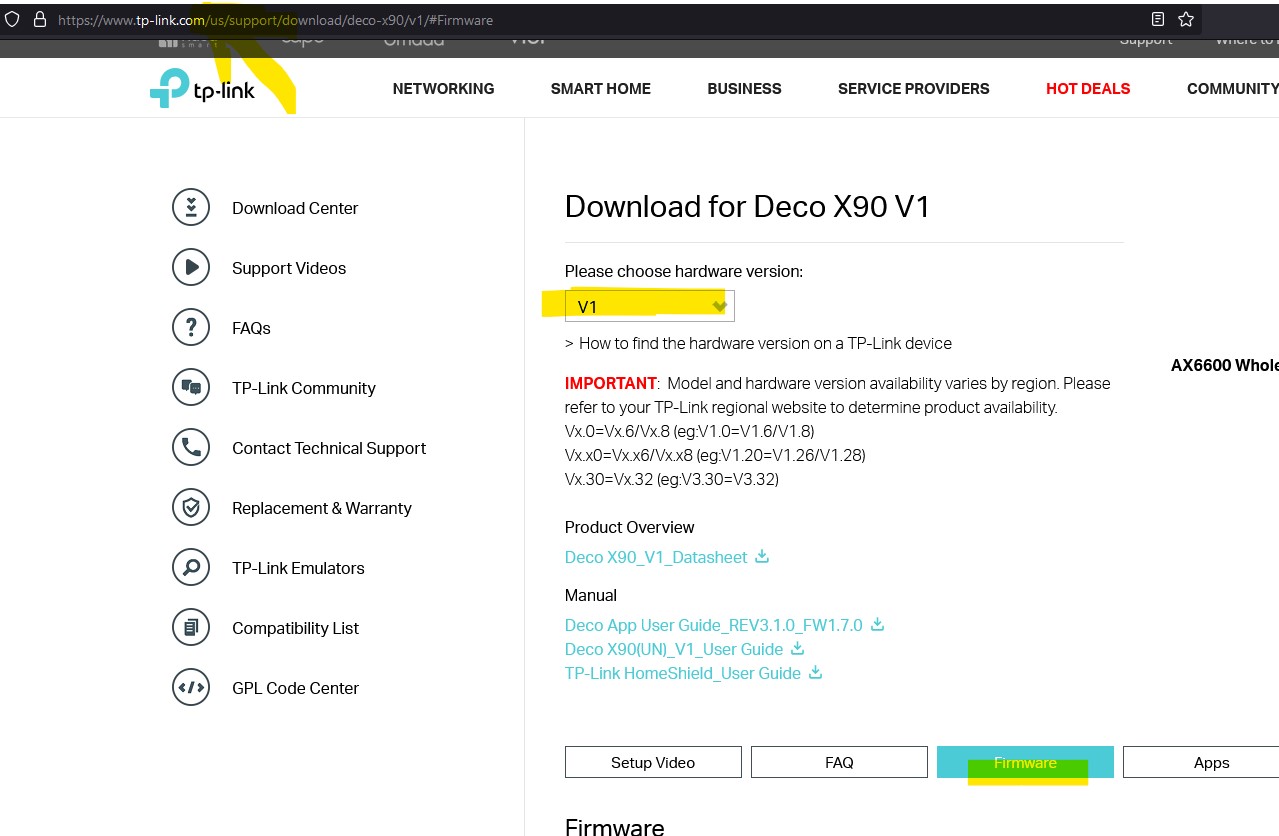Open the SMART HOME navigation menu
This screenshot has height=836, width=1279.
600,89
